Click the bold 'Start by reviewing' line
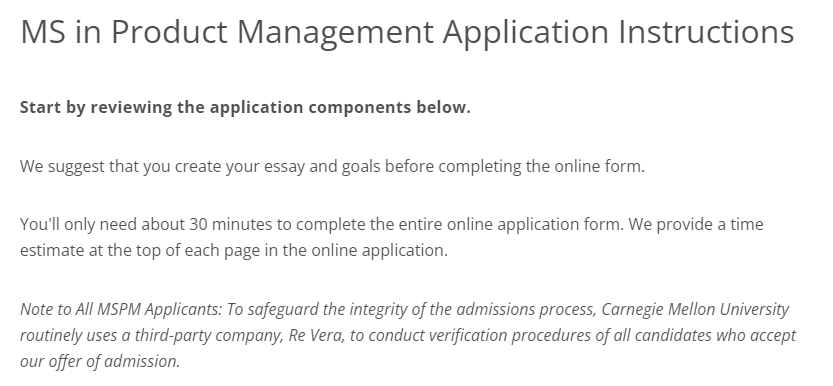The image size is (833, 386). point(245,107)
